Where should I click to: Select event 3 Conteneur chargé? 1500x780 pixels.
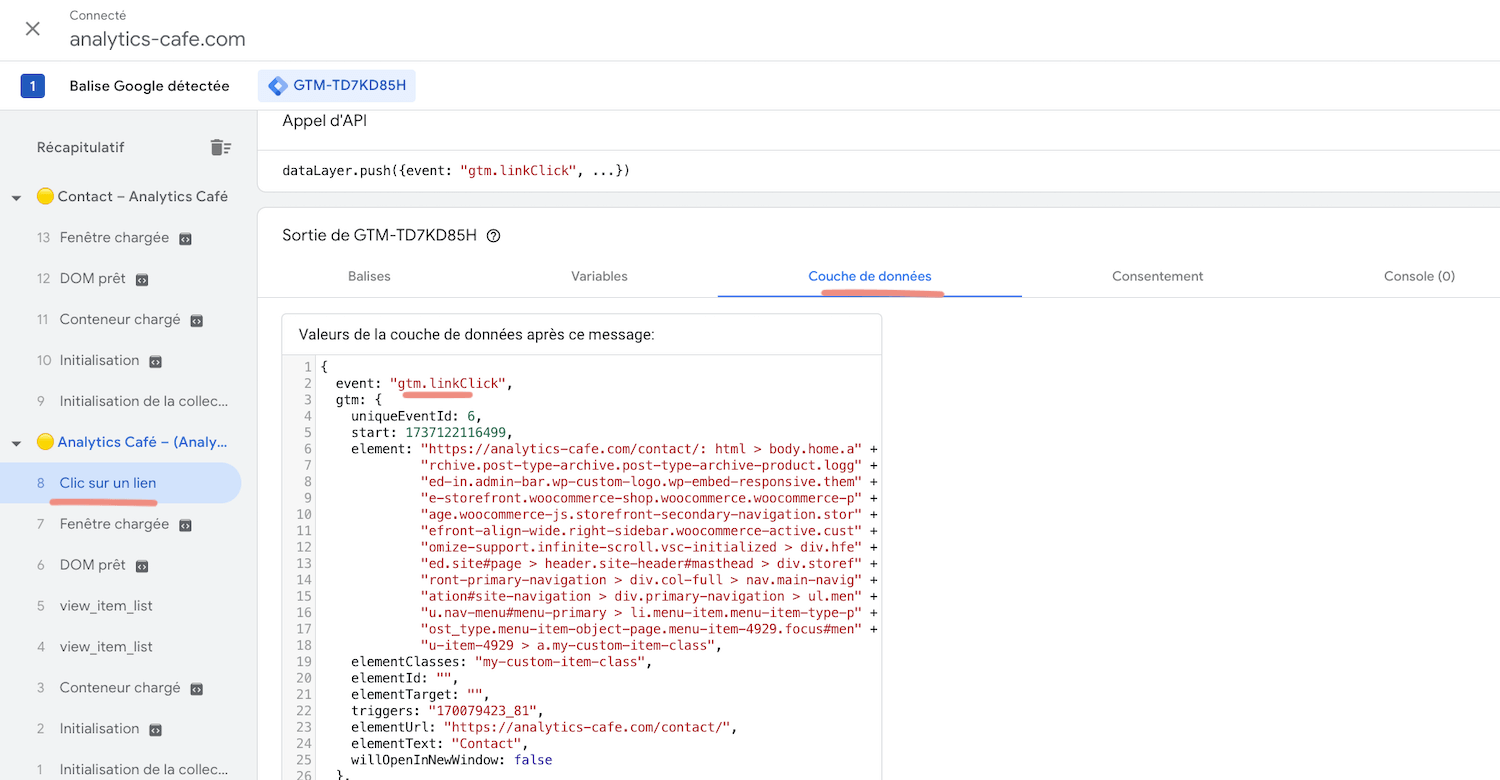pyautogui.click(x=120, y=688)
